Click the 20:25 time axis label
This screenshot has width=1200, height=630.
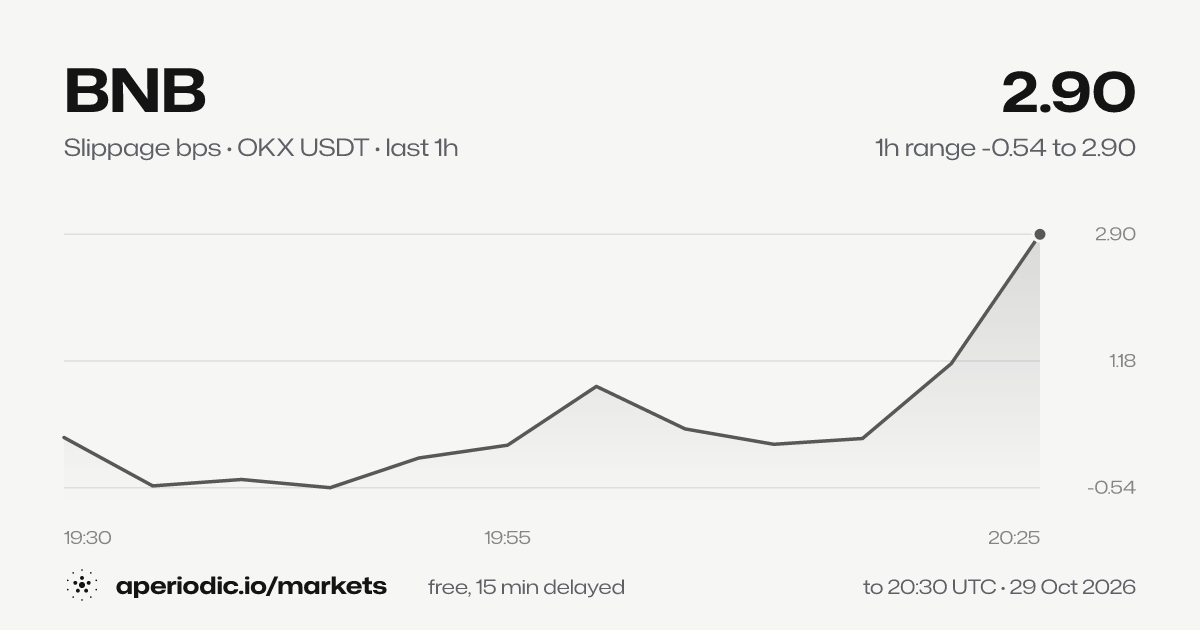(x=1015, y=538)
